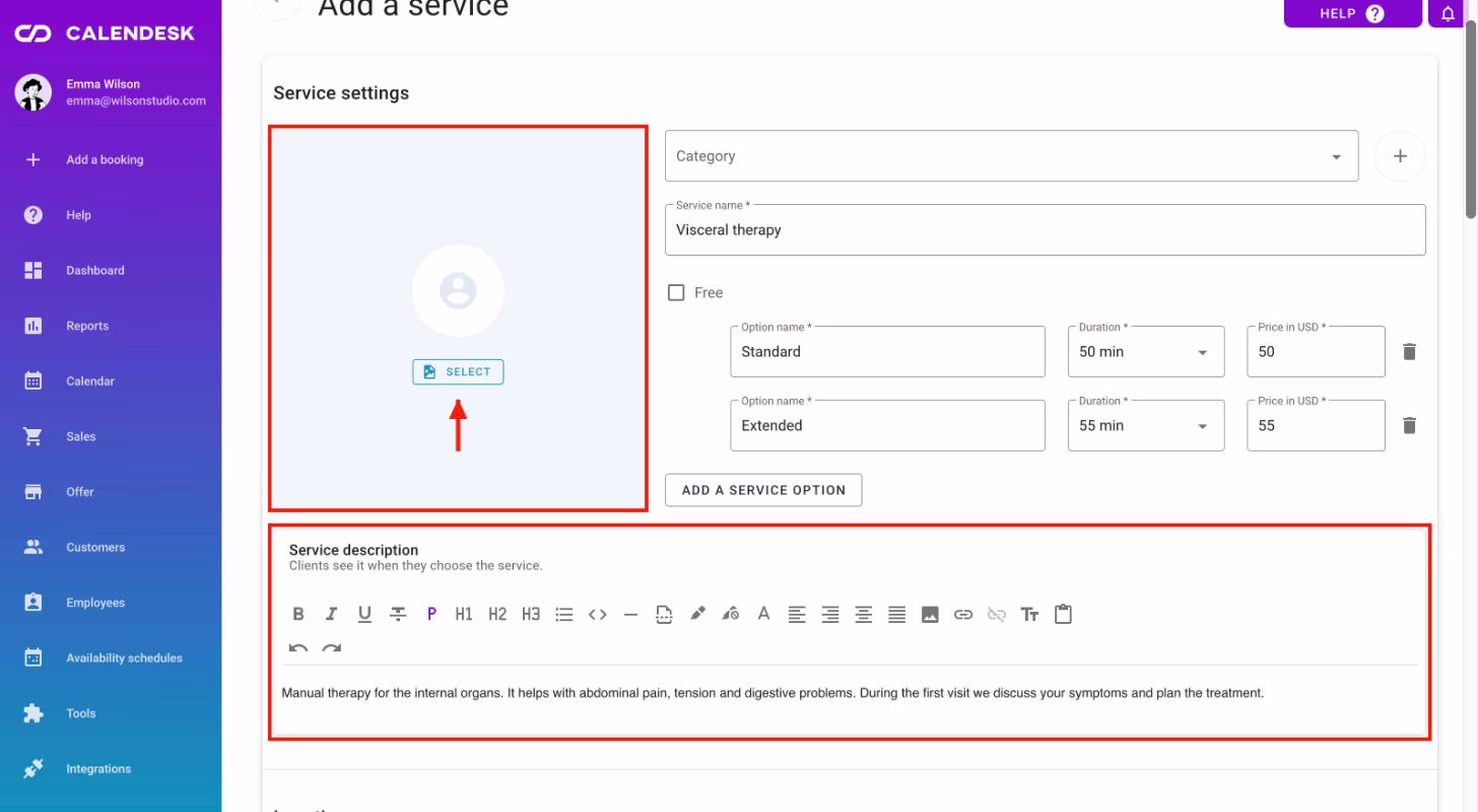Click the paste clipboard icon
This screenshot has height=812, width=1478.
point(1063,614)
